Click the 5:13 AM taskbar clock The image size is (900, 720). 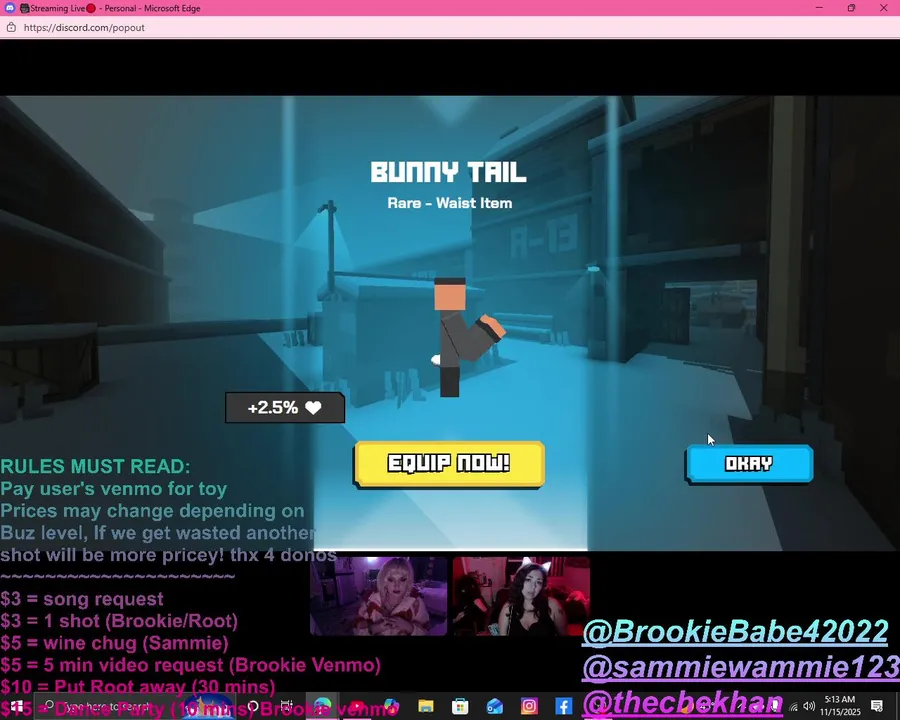[x=840, y=706]
